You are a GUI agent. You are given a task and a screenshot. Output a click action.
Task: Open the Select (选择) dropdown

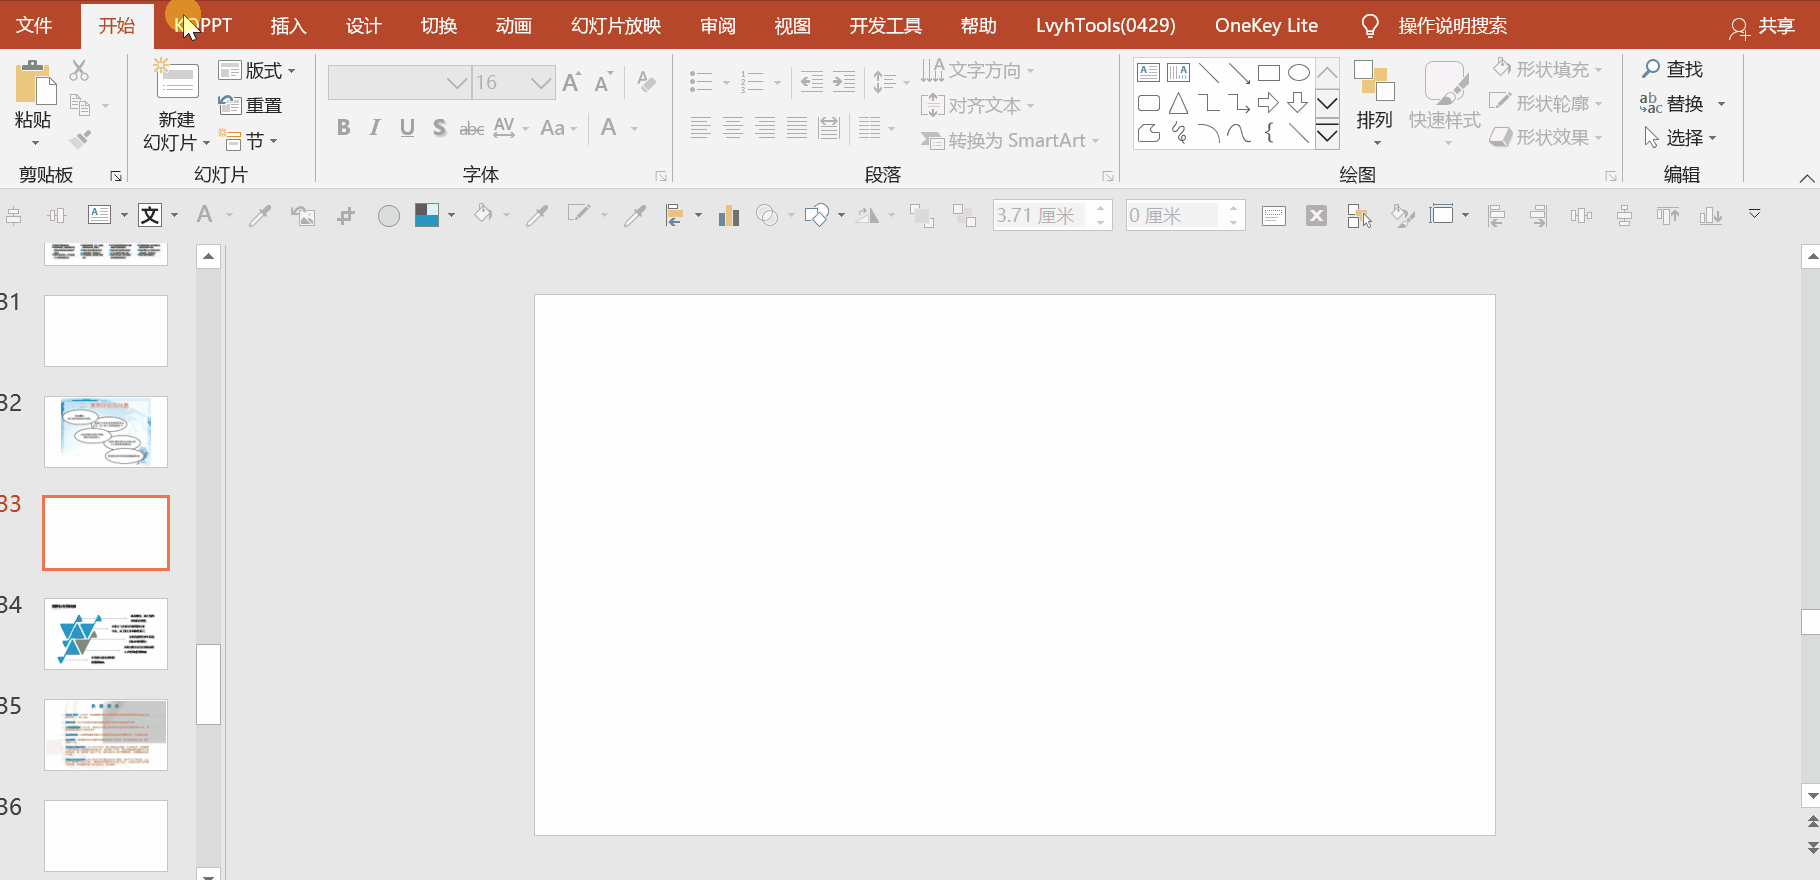click(1681, 138)
